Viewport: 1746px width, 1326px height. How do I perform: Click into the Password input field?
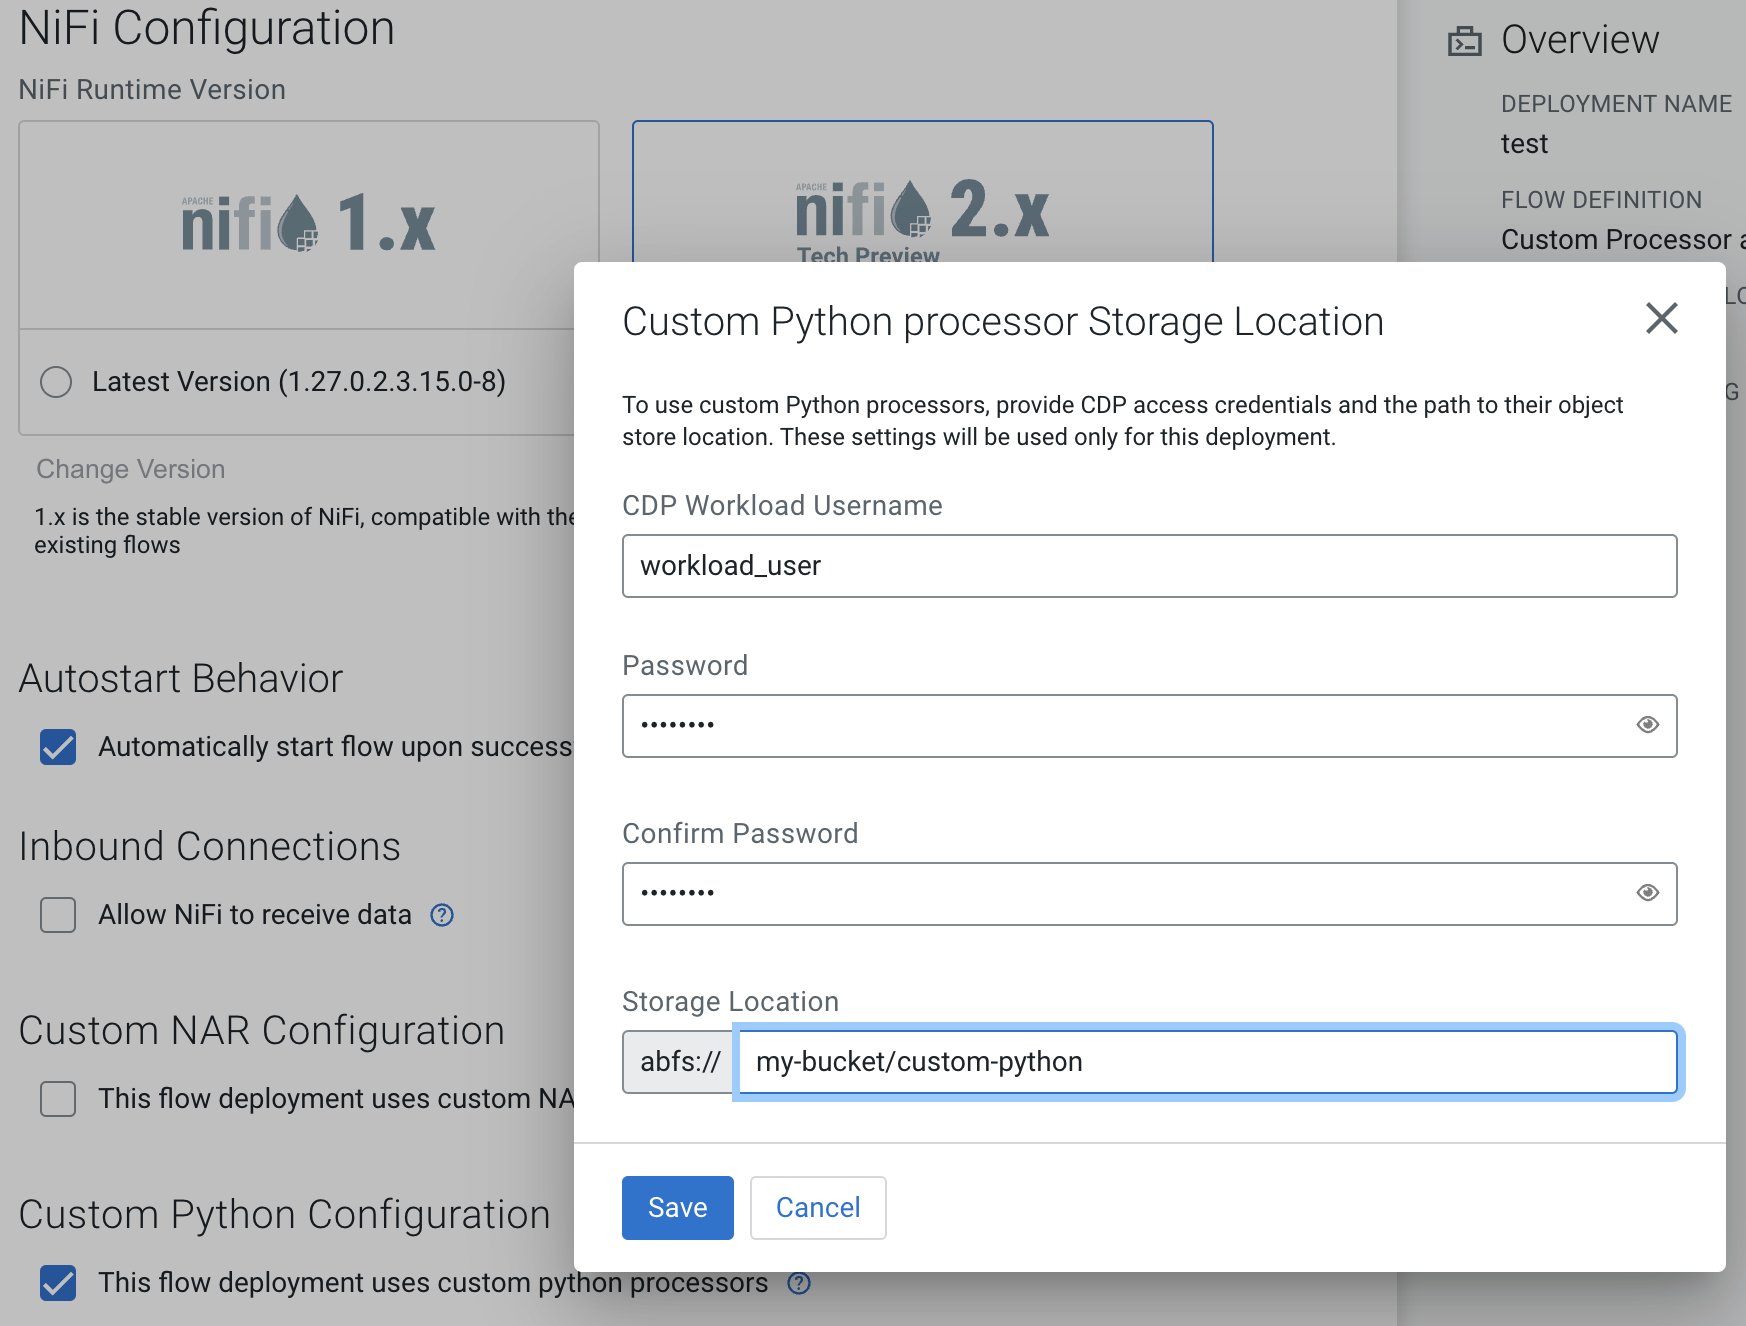pos(1120,726)
